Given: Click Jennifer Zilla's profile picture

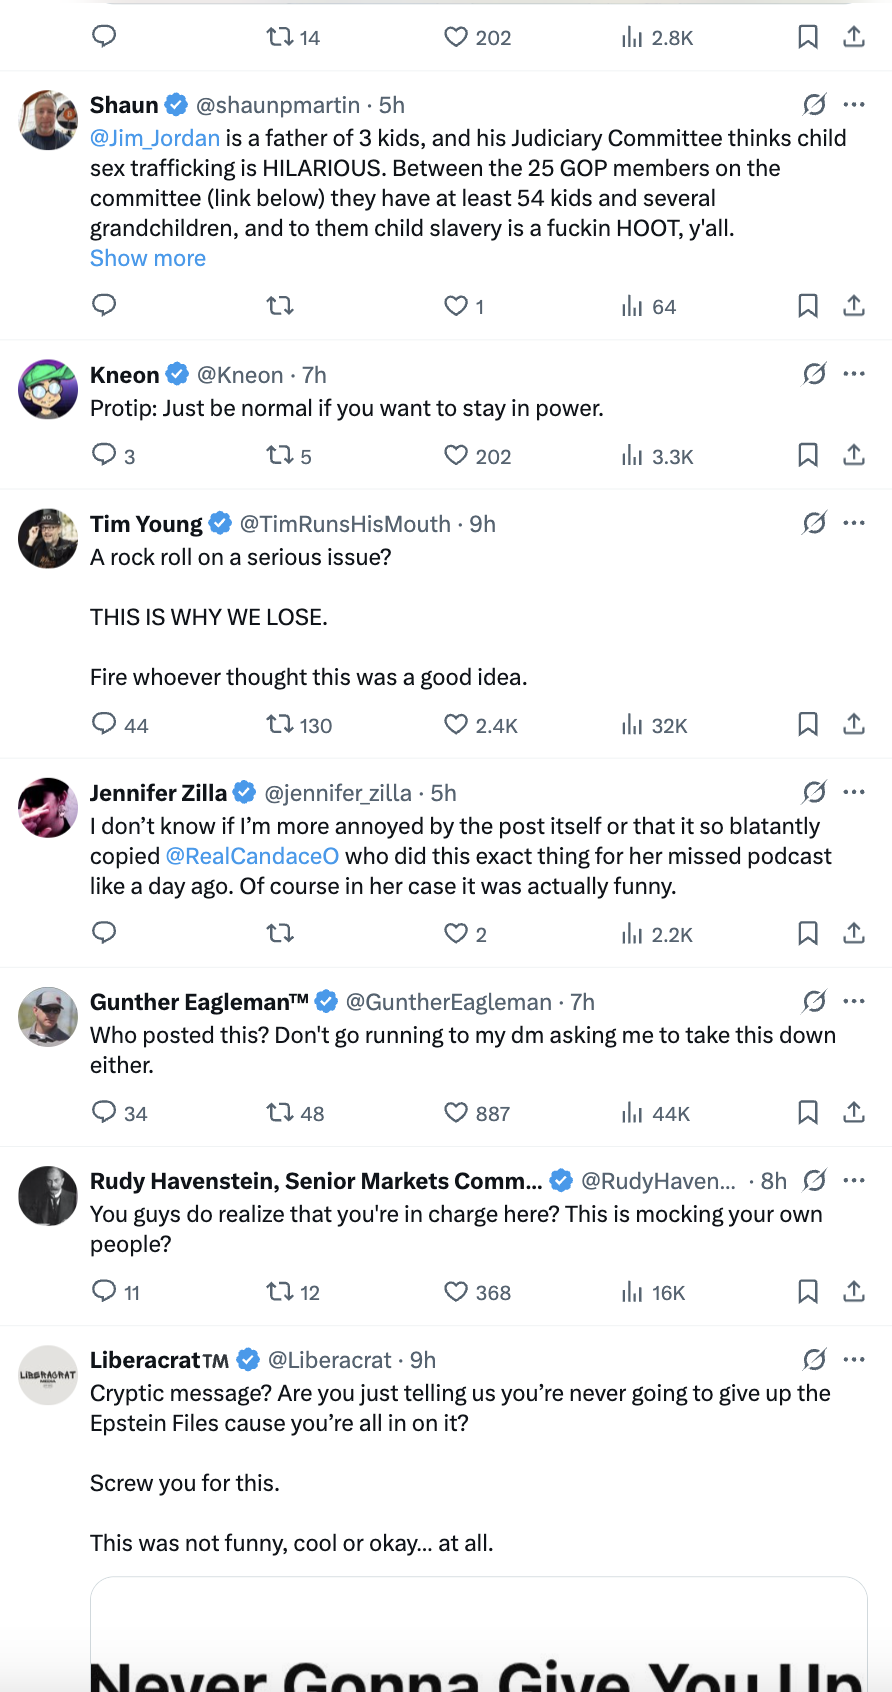Looking at the screenshot, I should 48,808.
